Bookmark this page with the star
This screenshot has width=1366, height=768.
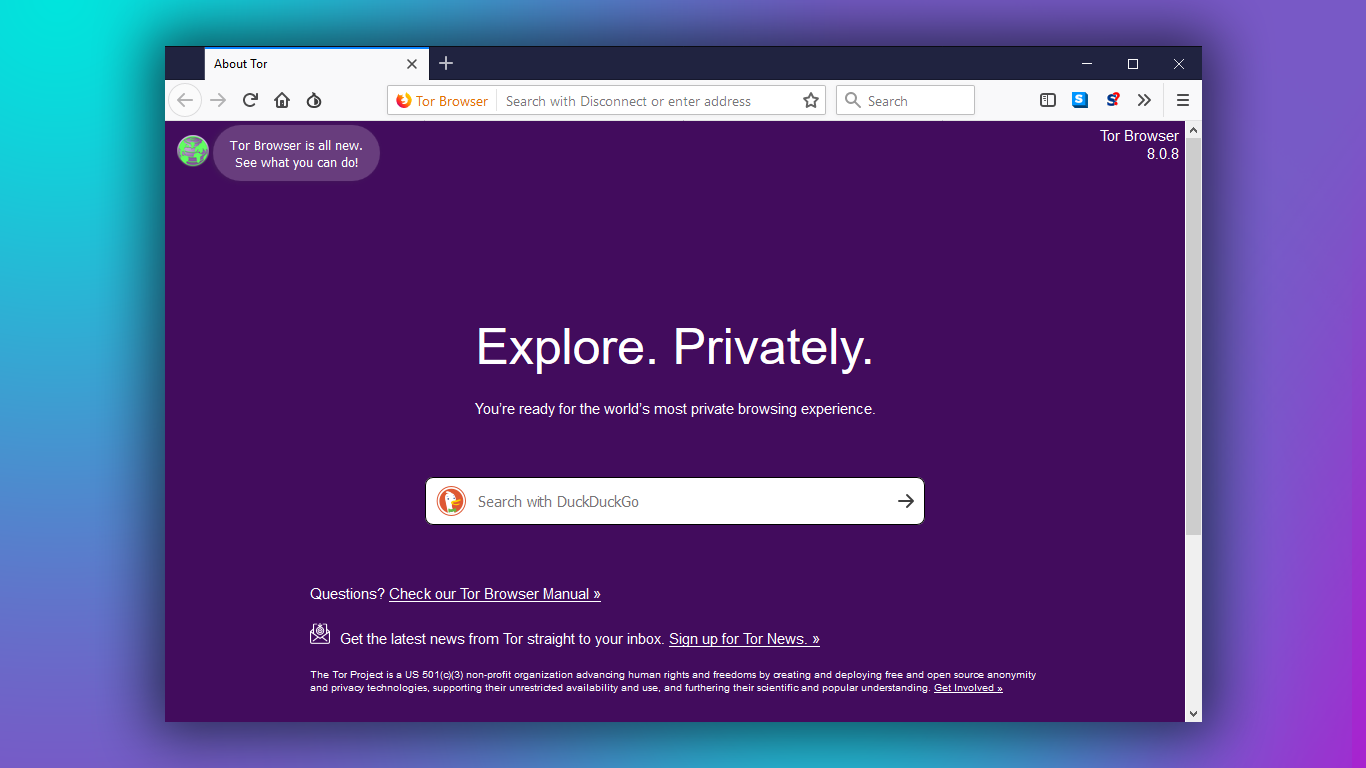click(x=811, y=101)
